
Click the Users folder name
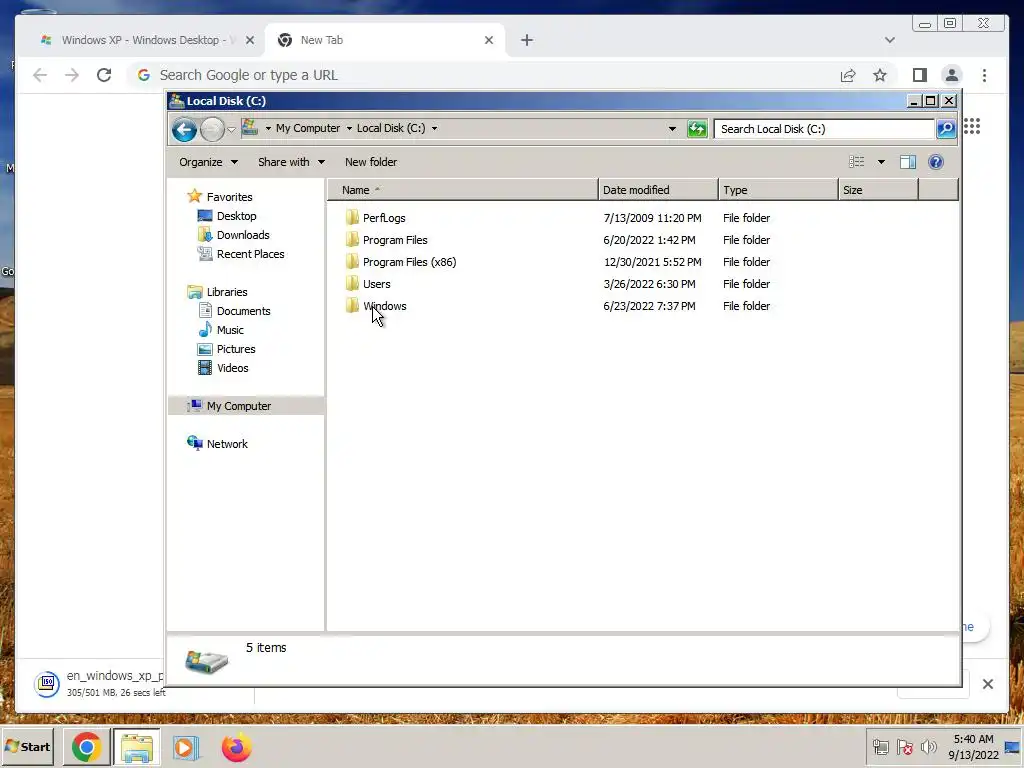click(377, 284)
